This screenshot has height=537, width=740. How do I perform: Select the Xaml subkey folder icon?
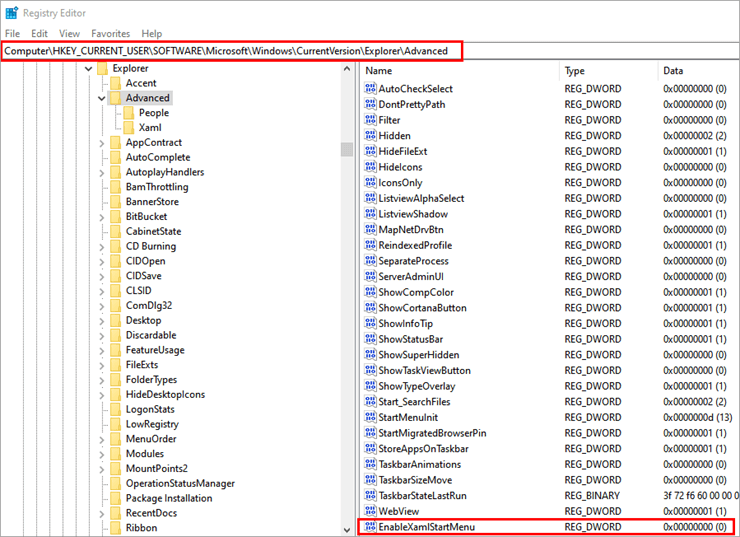click(128, 127)
